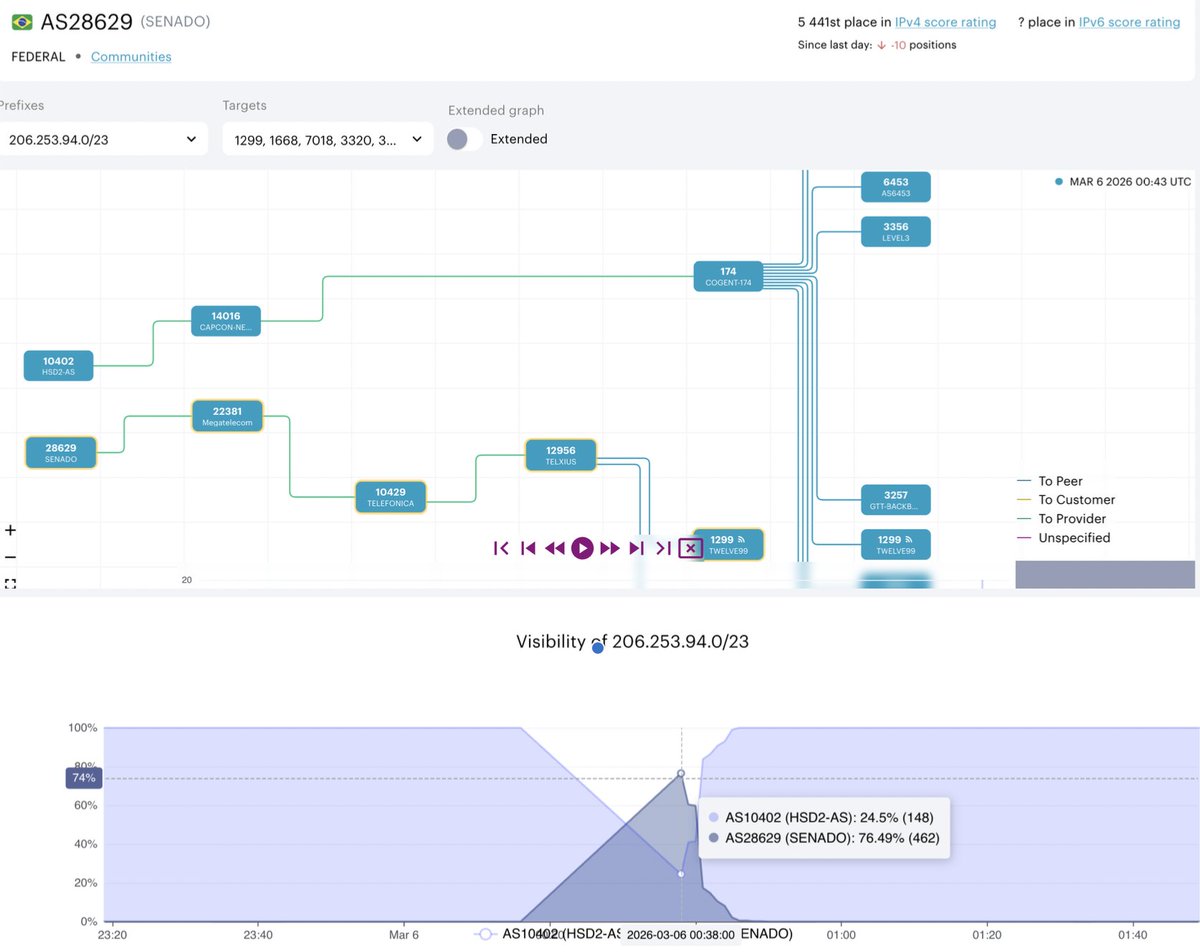The image size is (1200, 952).
Task: Open fullscreen view of the graph
Action: [10, 583]
